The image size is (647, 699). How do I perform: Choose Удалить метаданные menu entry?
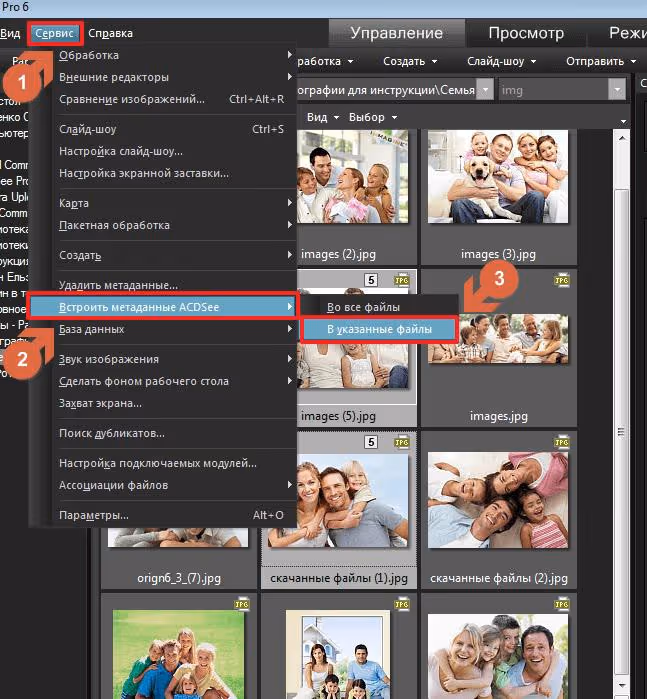[x=176, y=285]
